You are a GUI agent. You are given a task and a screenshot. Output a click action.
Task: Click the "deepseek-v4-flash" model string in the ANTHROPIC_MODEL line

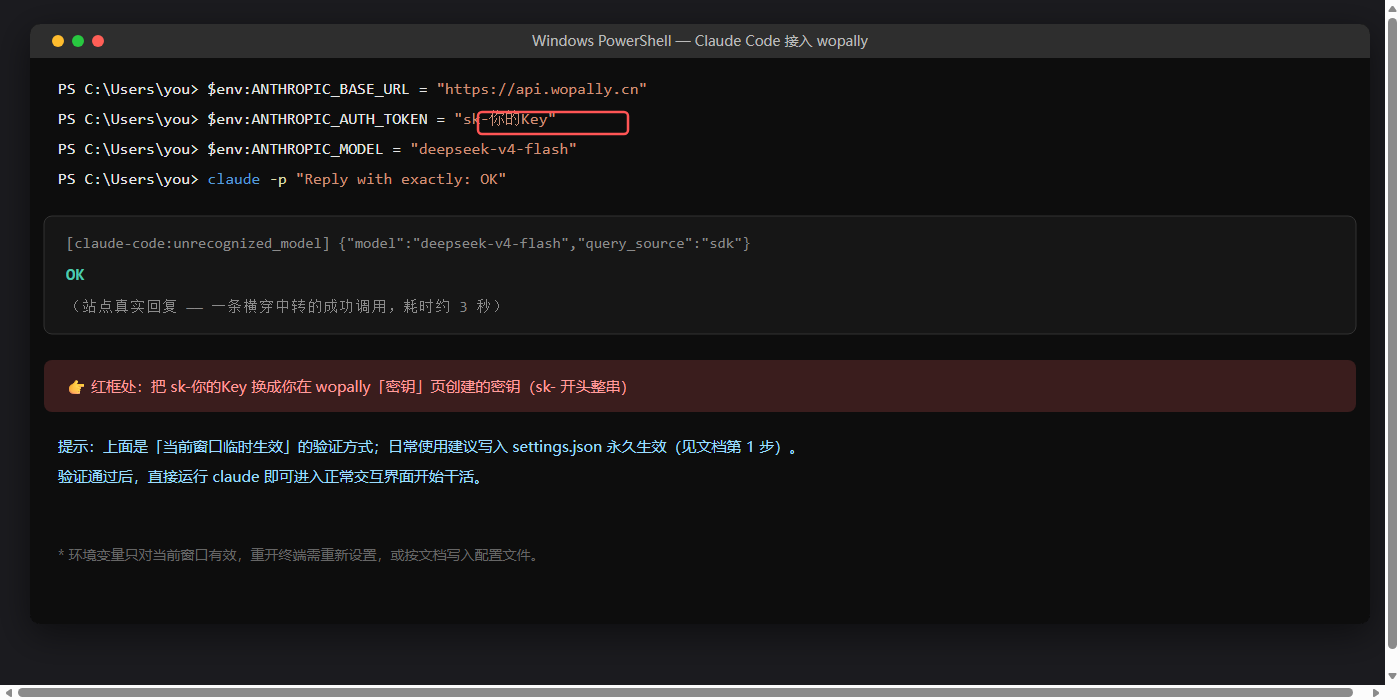tap(494, 149)
